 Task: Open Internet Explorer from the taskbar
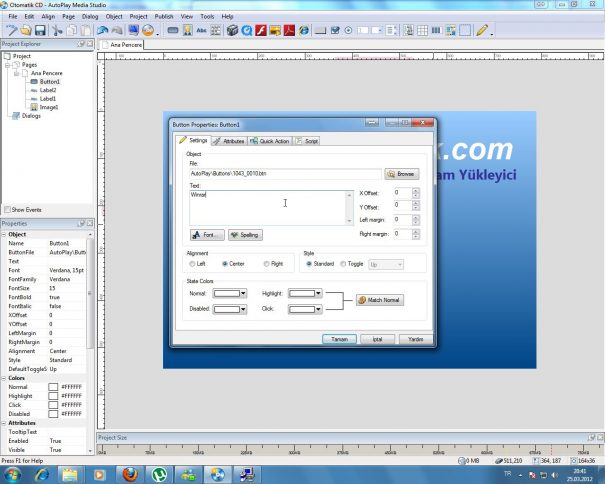tap(41, 474)
